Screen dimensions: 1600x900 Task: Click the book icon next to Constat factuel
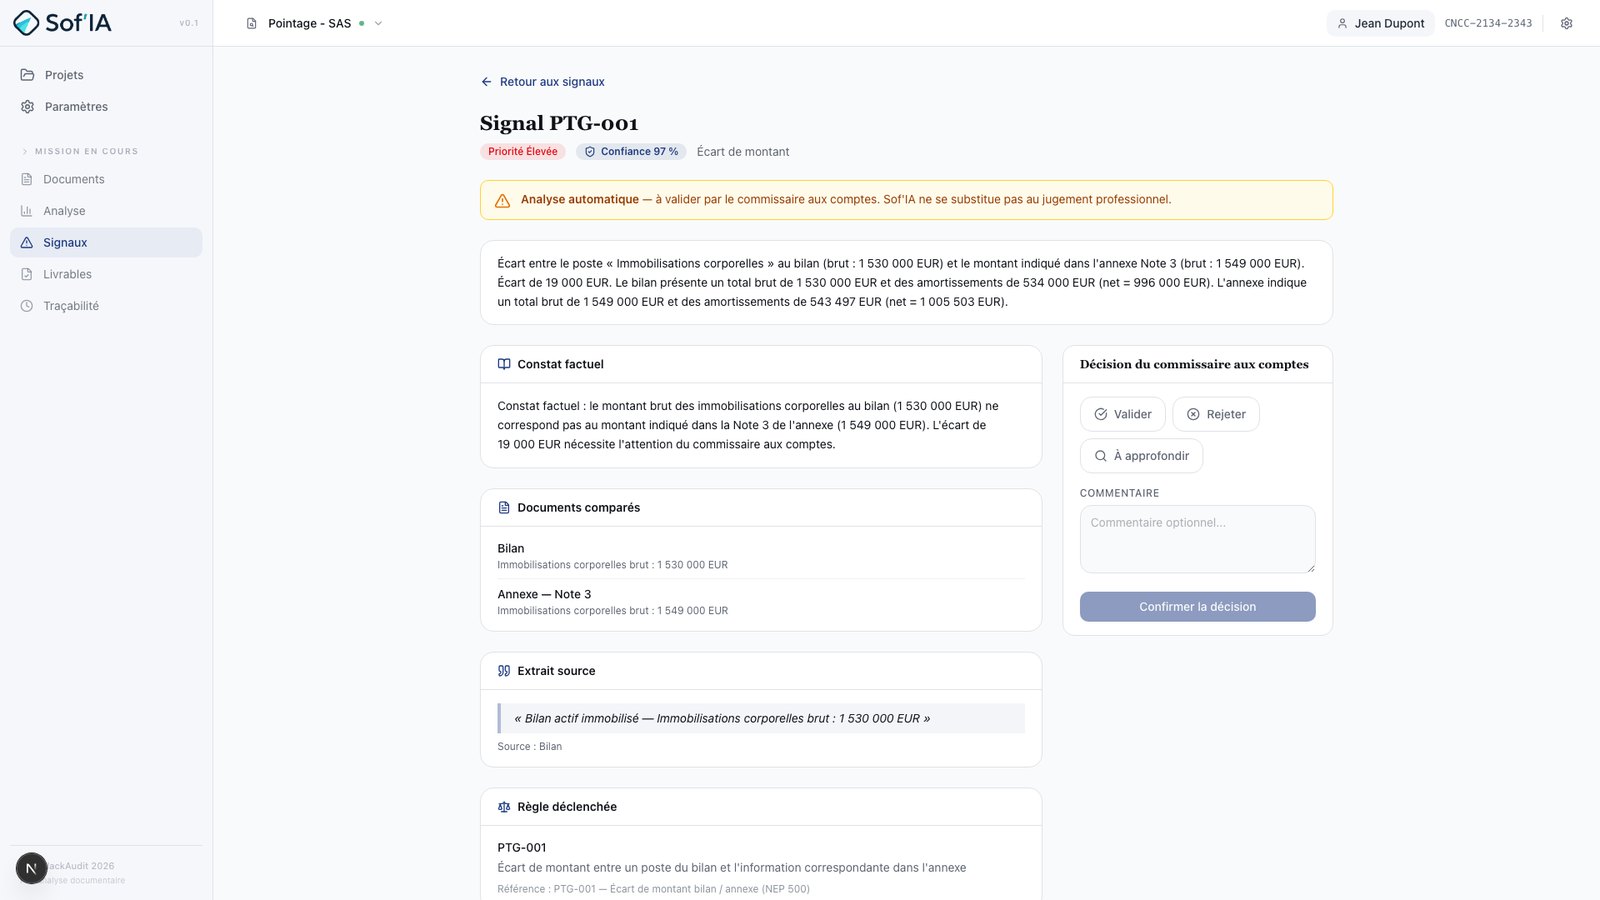click(x=504, y=364)
